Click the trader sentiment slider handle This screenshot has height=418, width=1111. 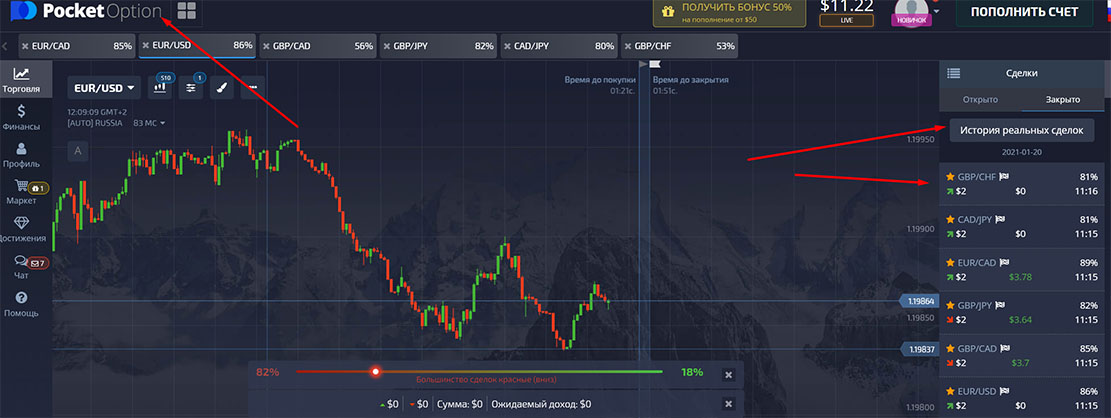pos(376,371)
